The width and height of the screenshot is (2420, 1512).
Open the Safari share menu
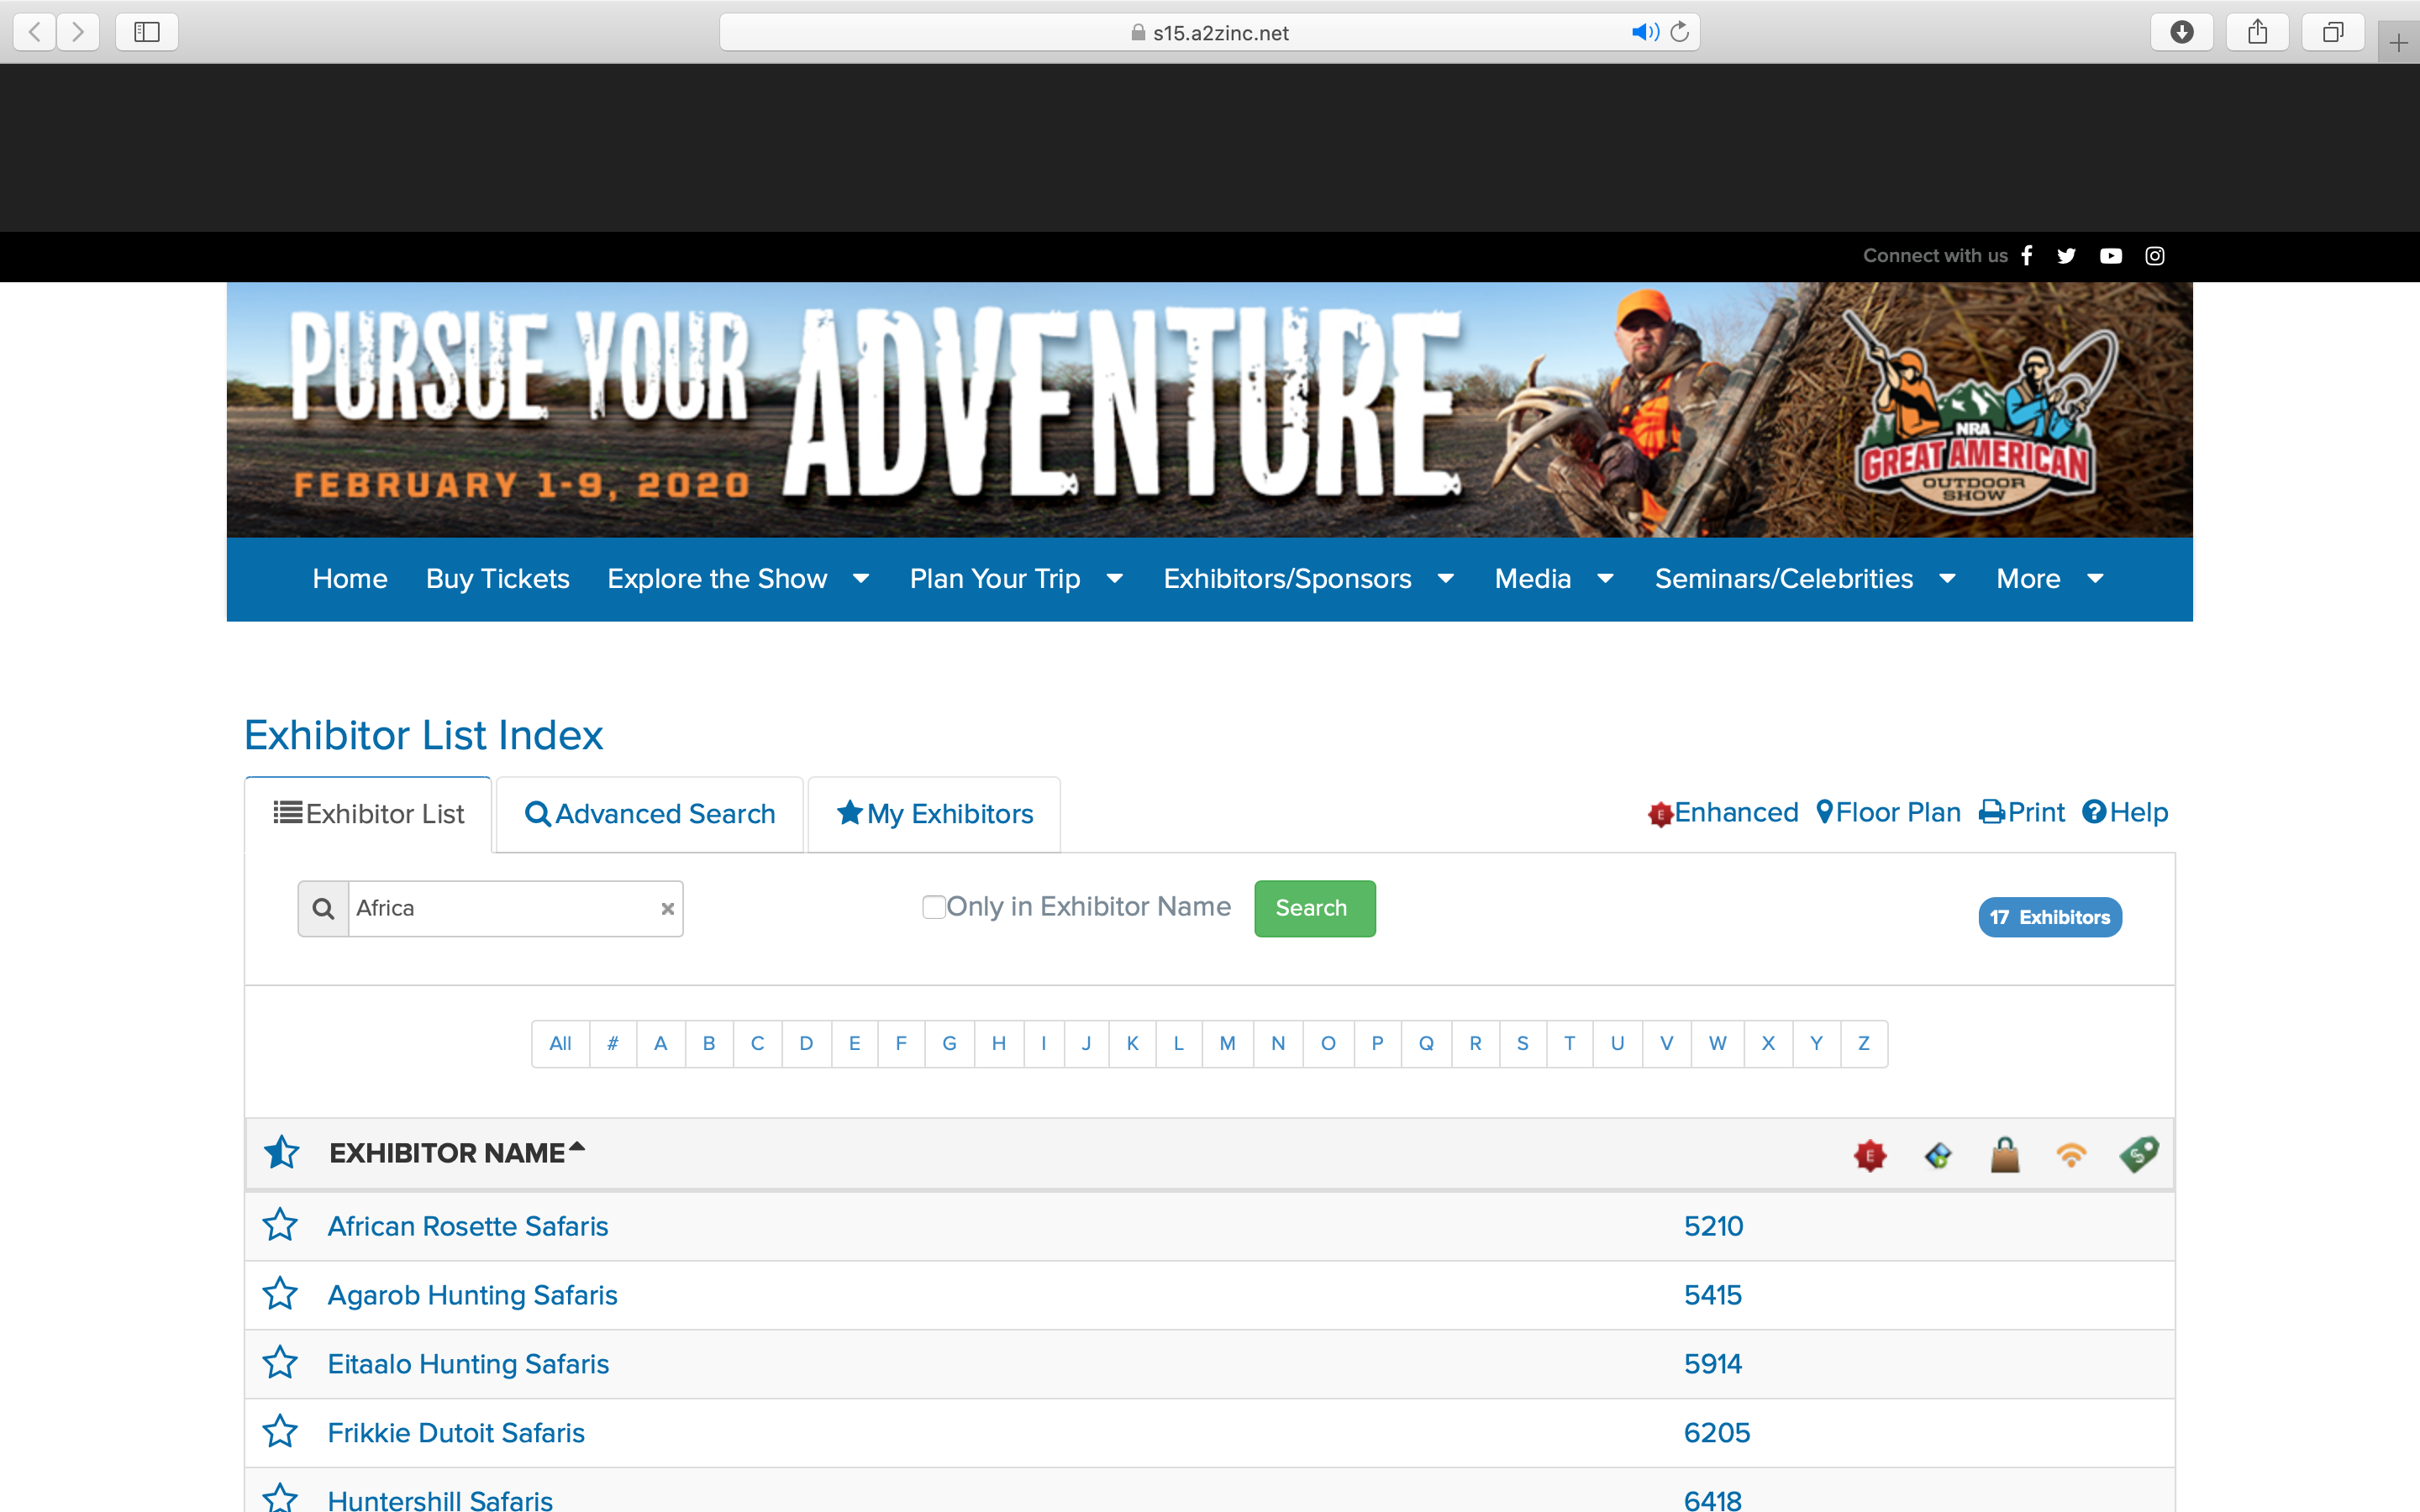2257,32
